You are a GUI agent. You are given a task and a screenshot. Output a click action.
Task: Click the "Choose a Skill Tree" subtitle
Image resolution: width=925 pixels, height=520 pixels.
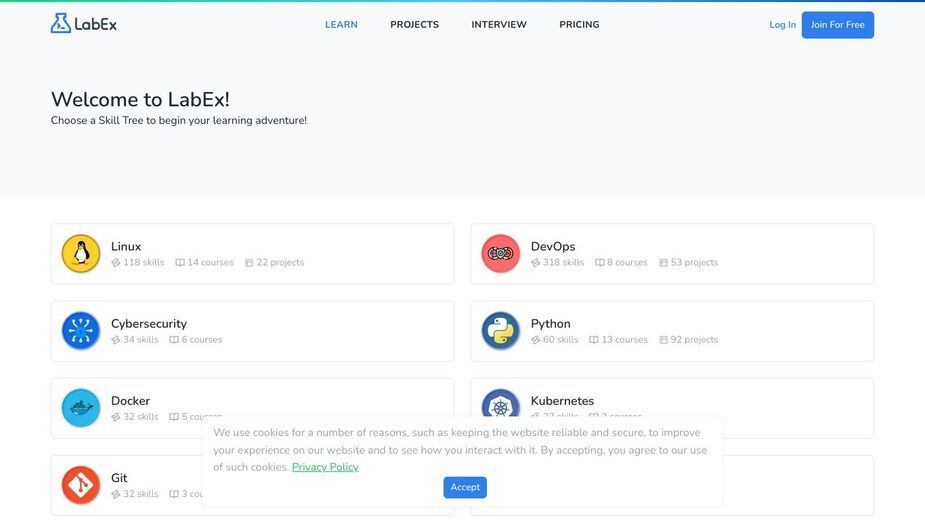pos(179,120)
